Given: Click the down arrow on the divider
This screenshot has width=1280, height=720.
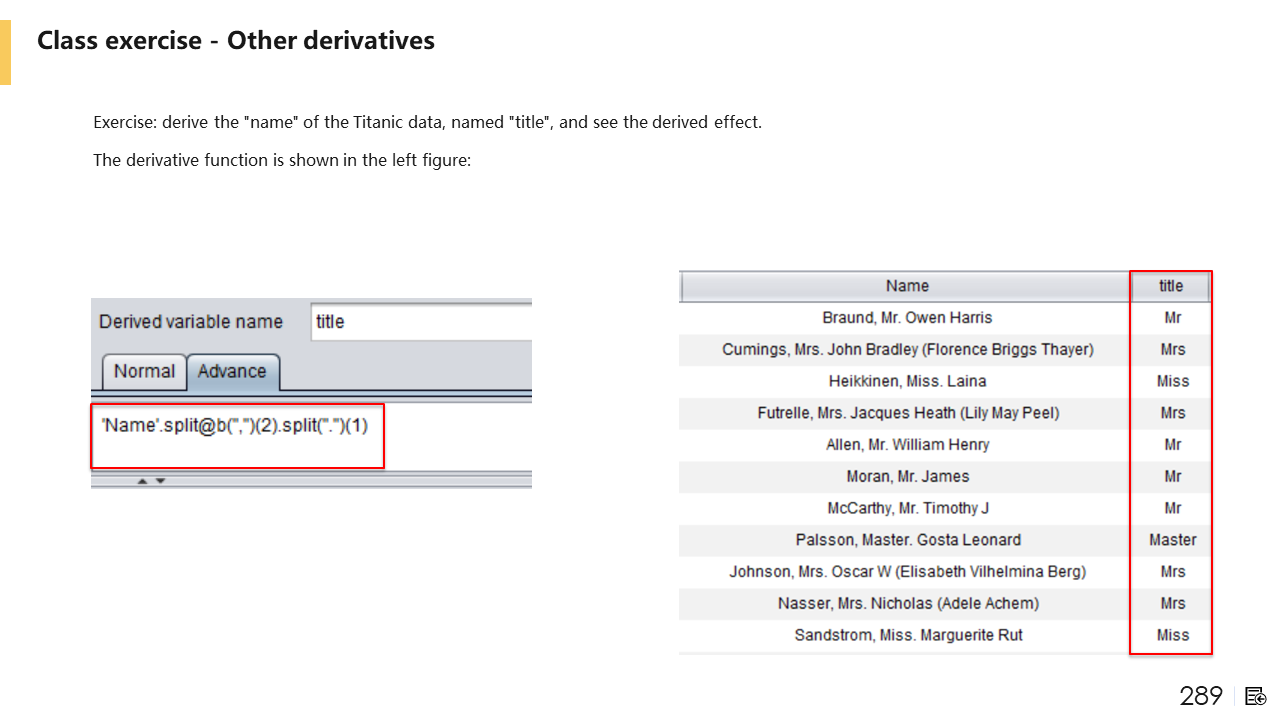Looking at the screenshot, I should coord(160,481).
